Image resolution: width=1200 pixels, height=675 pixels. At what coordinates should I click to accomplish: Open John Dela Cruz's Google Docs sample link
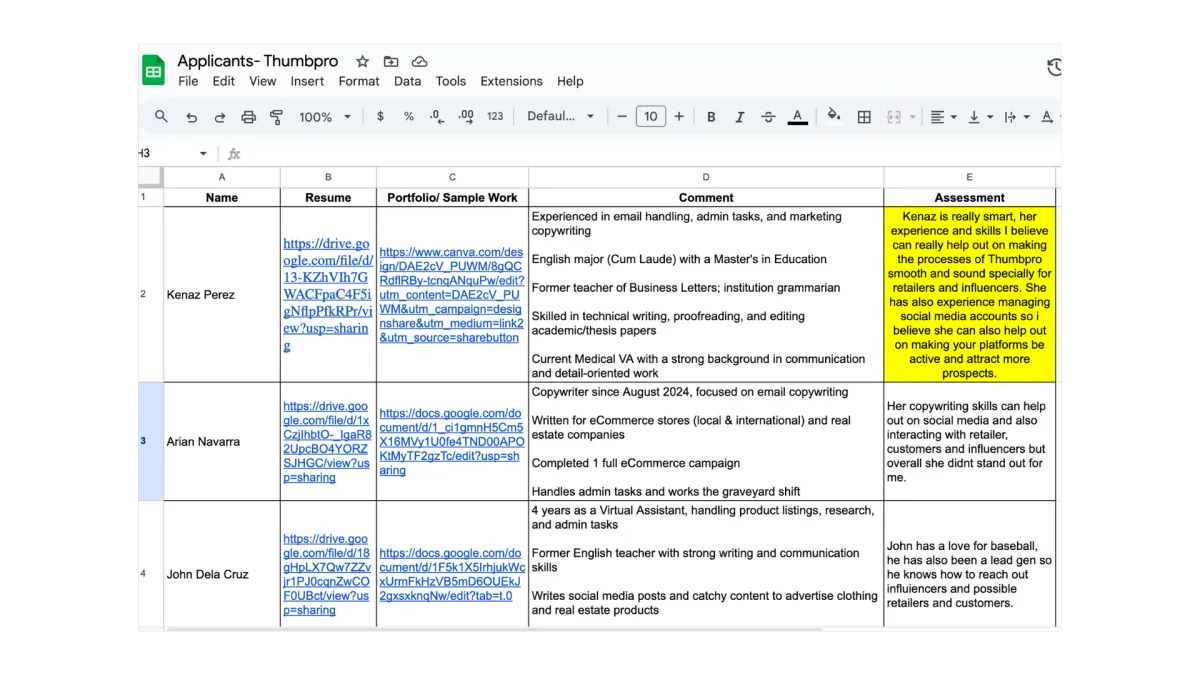point(452,574)
